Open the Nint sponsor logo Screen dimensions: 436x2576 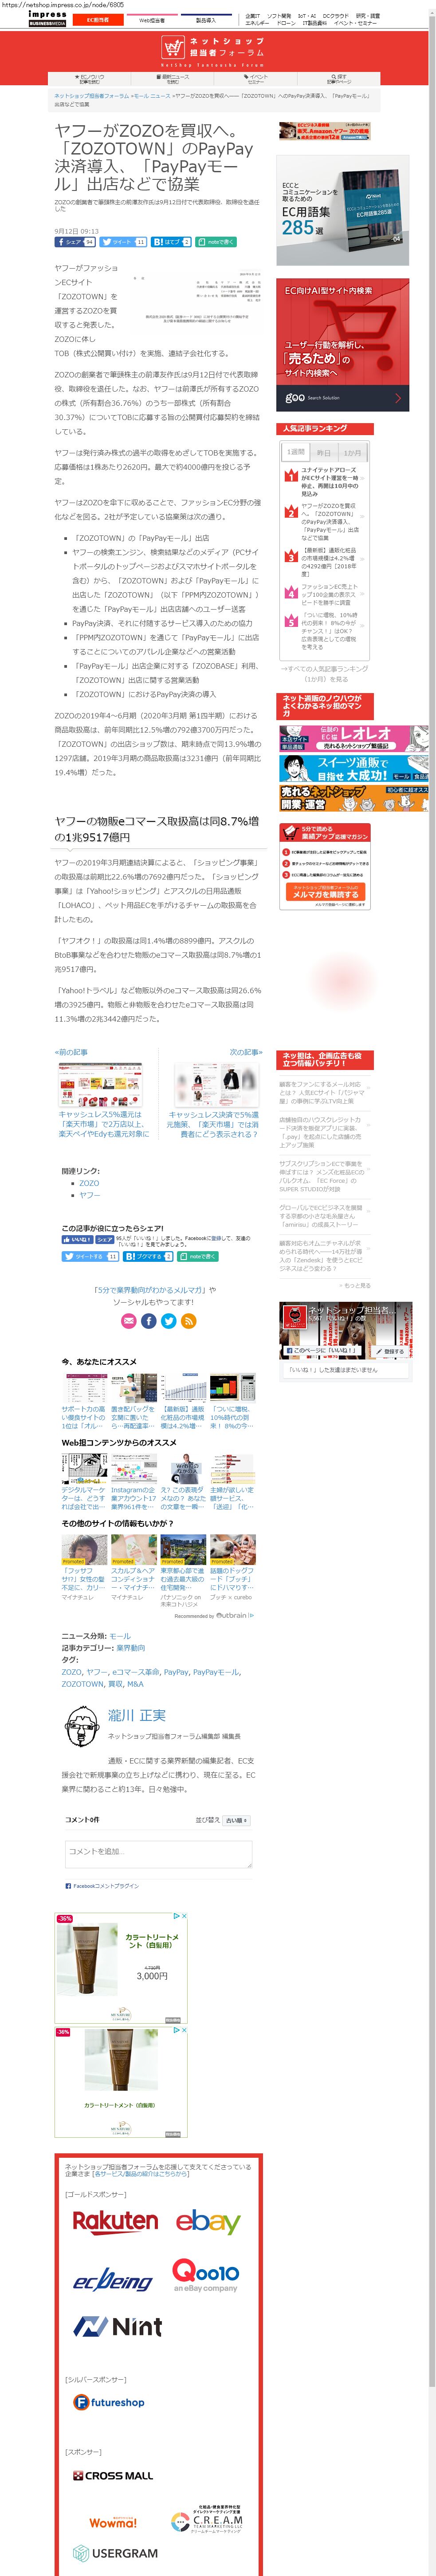tap(118, 2327)
